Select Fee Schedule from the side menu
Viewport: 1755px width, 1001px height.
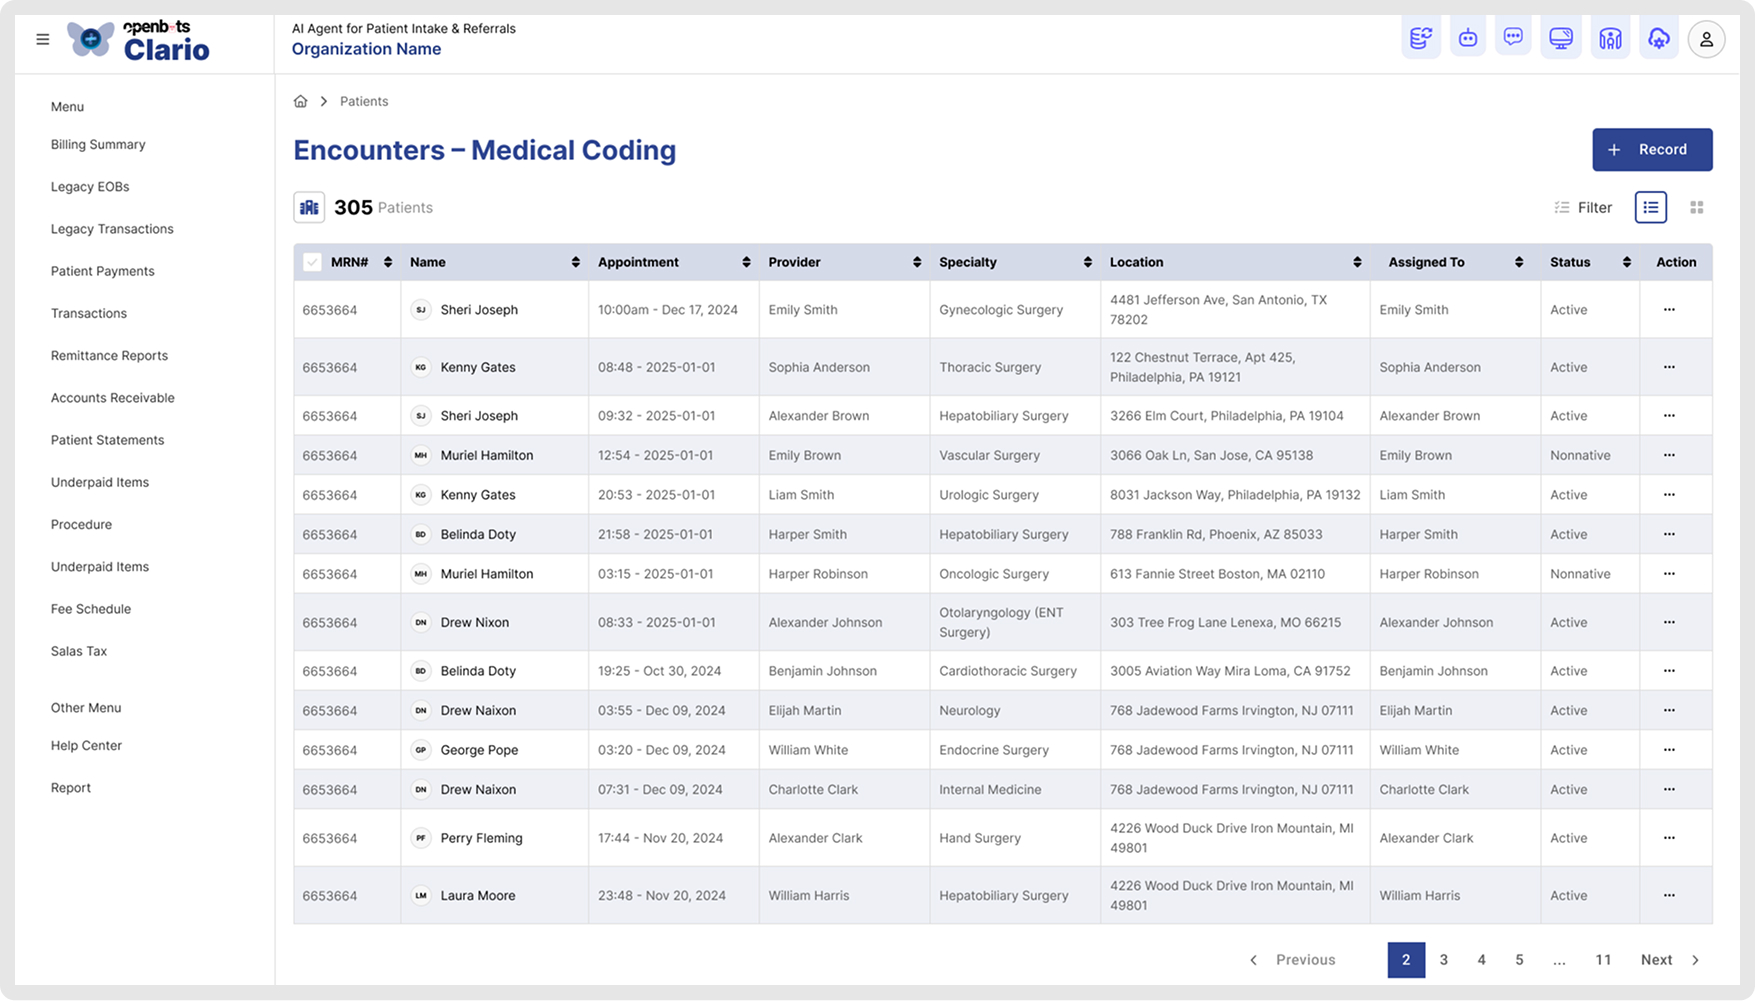click(x=91, y=608)
